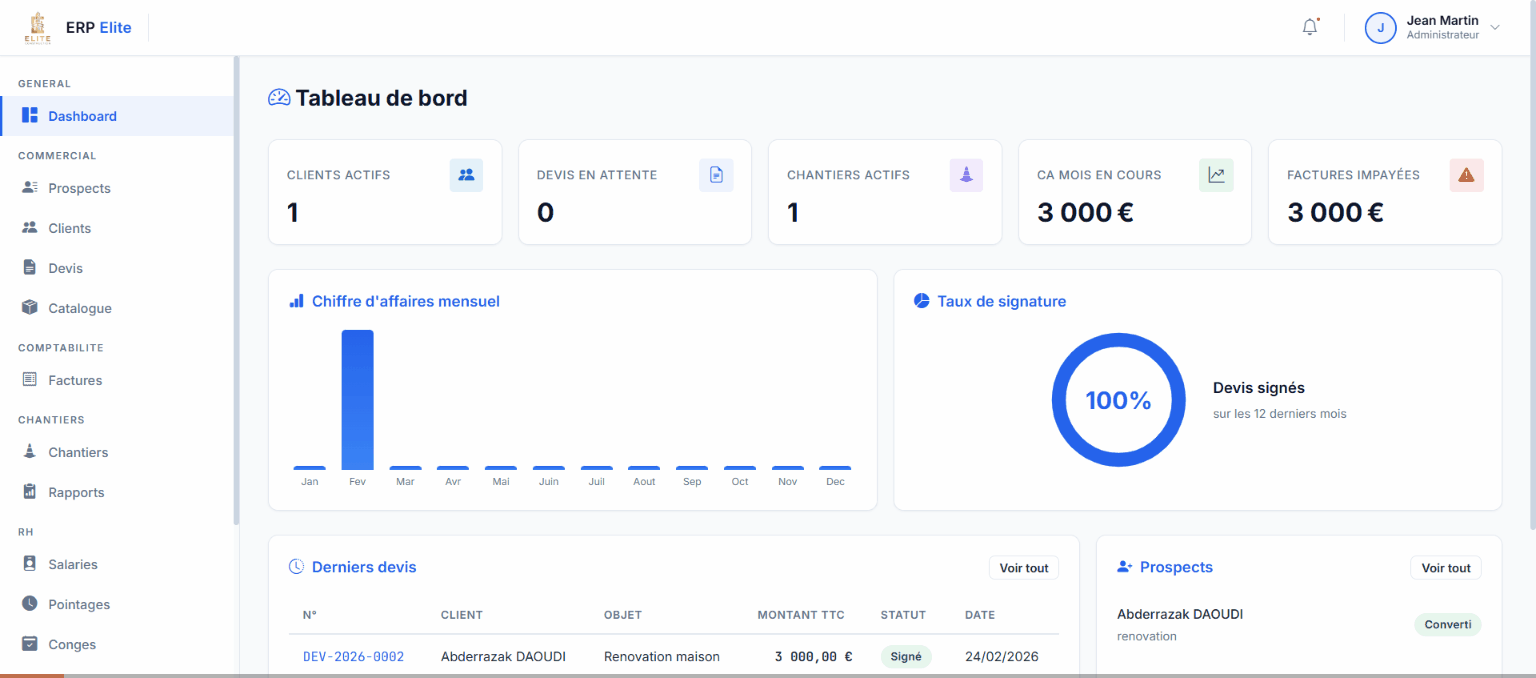This screenshot has height=678, width=1536.
Task: Open quote DEV-2026-0002
Action: 352,656
